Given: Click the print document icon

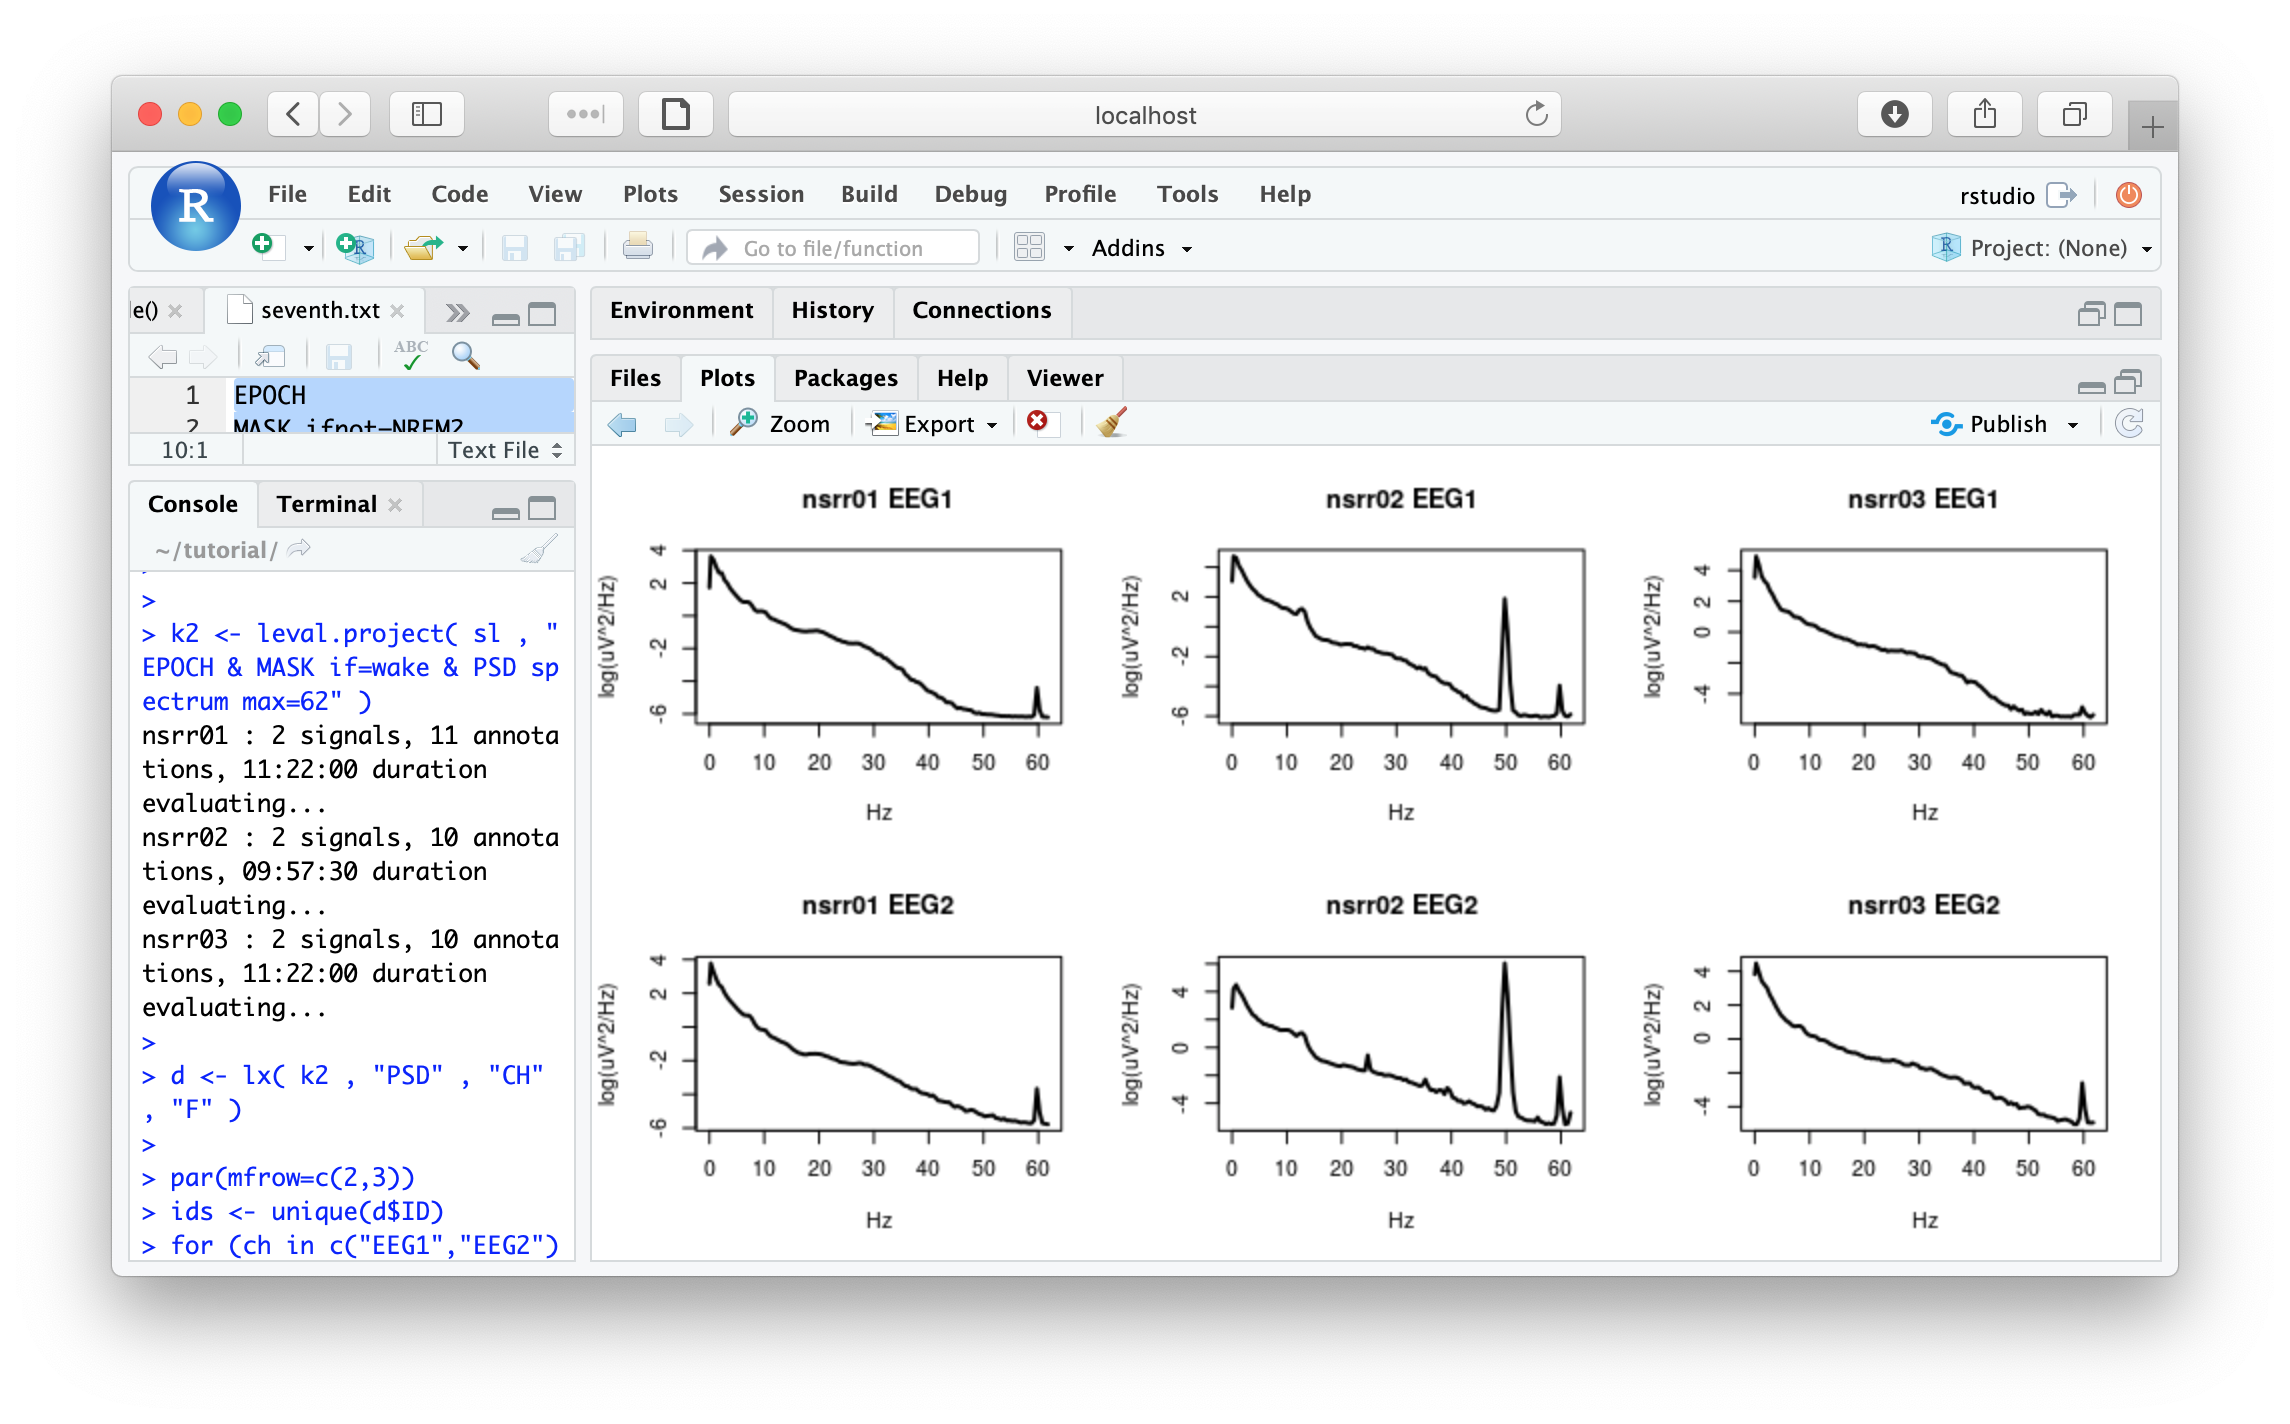Looking at the screenshot, I should [x=637, y=247].
